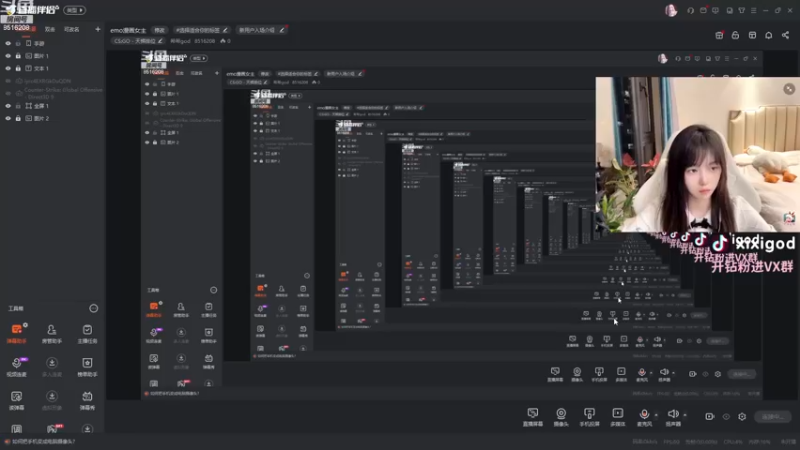Open the 主播任务 tool
Image resolution: width=800 pixels, height=450 pixels.
tap(87, 333)
